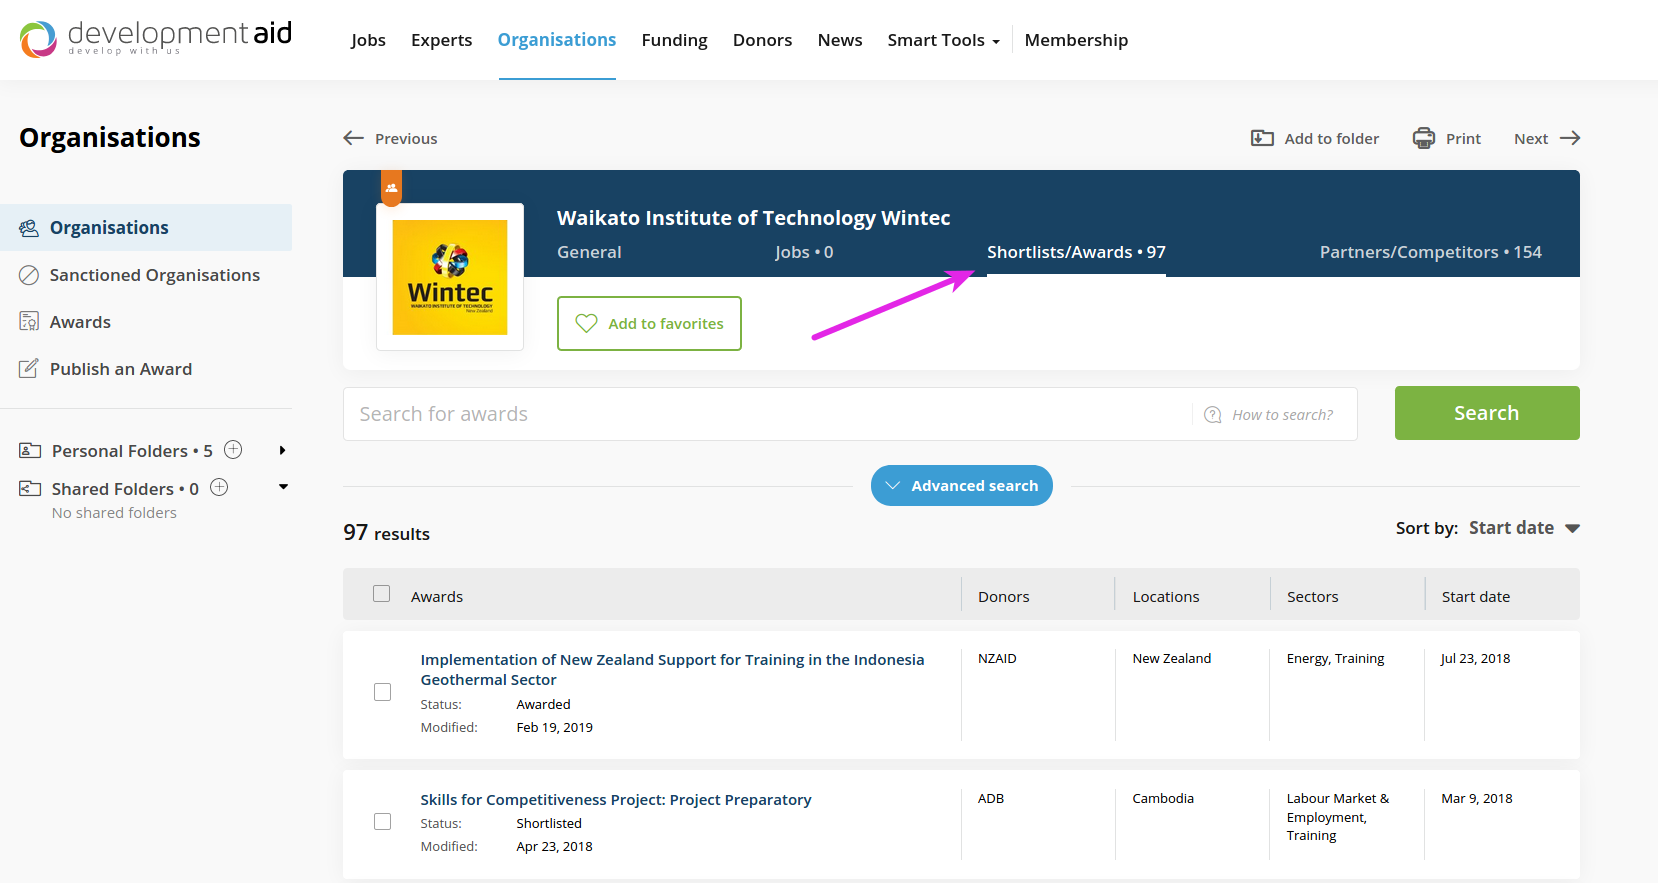Select the Skills for Competitiveness Project checkbox
This screenshot has height=883, width=1658.
(382, 821)
